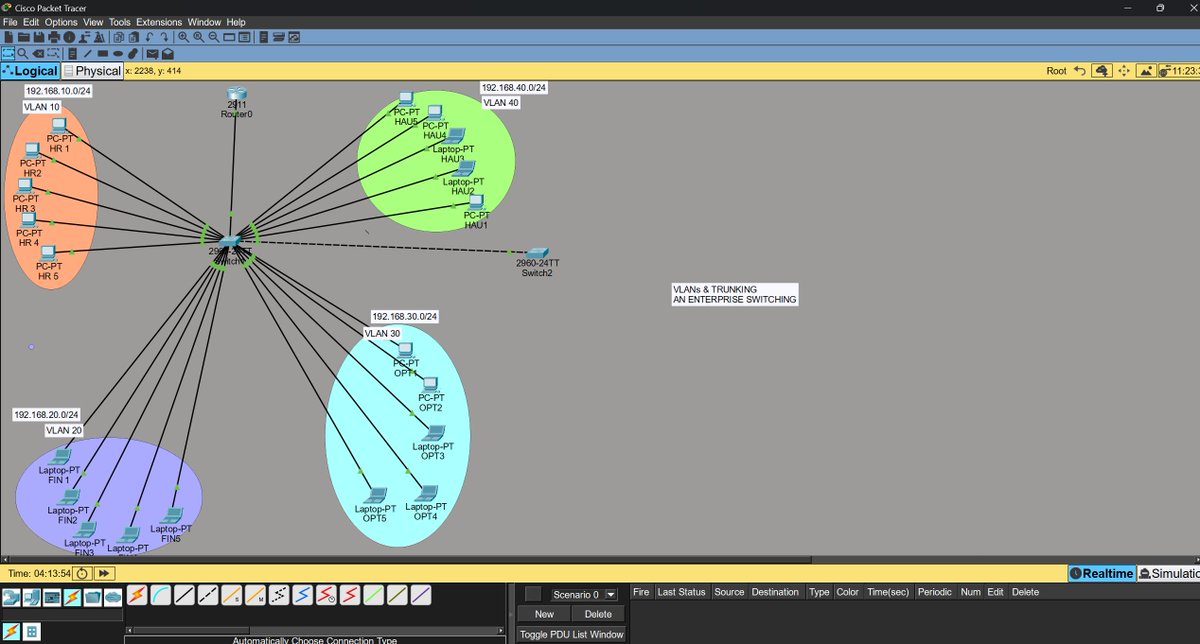Click the Paste icon in toolbar

click(134, 37)
